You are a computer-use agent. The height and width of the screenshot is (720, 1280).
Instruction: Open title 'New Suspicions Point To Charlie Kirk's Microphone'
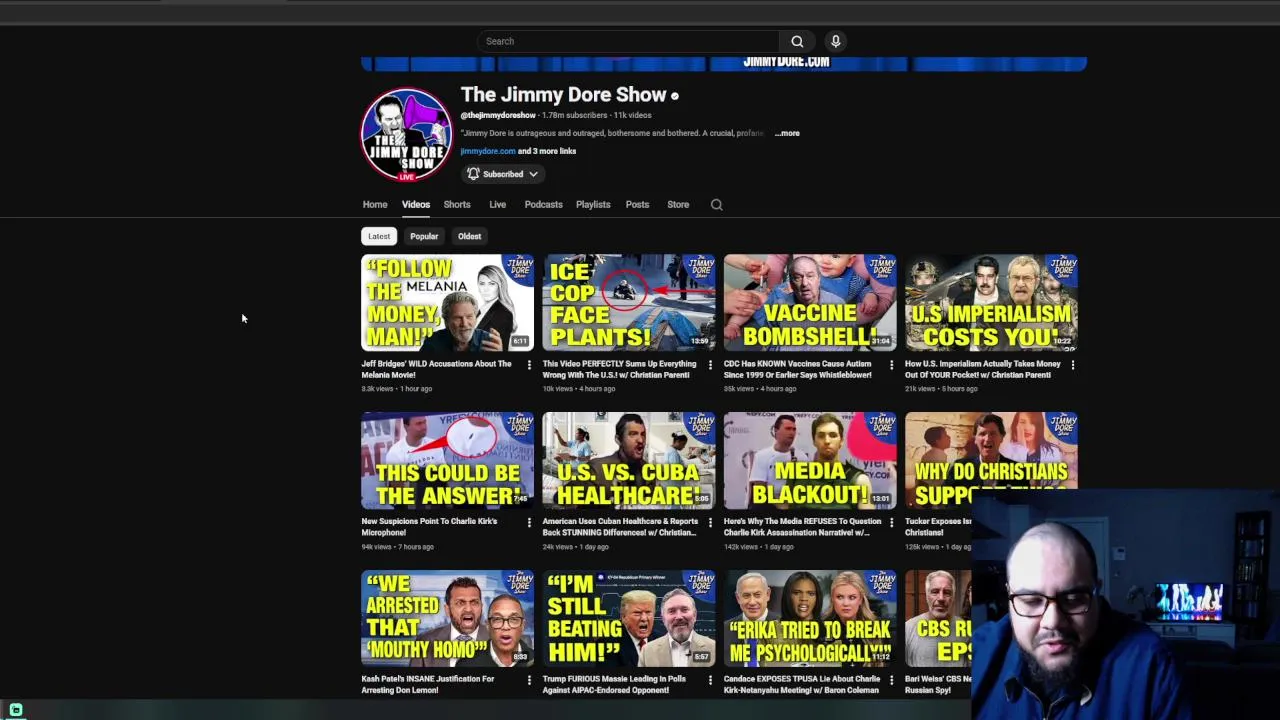tap(430, 527)
